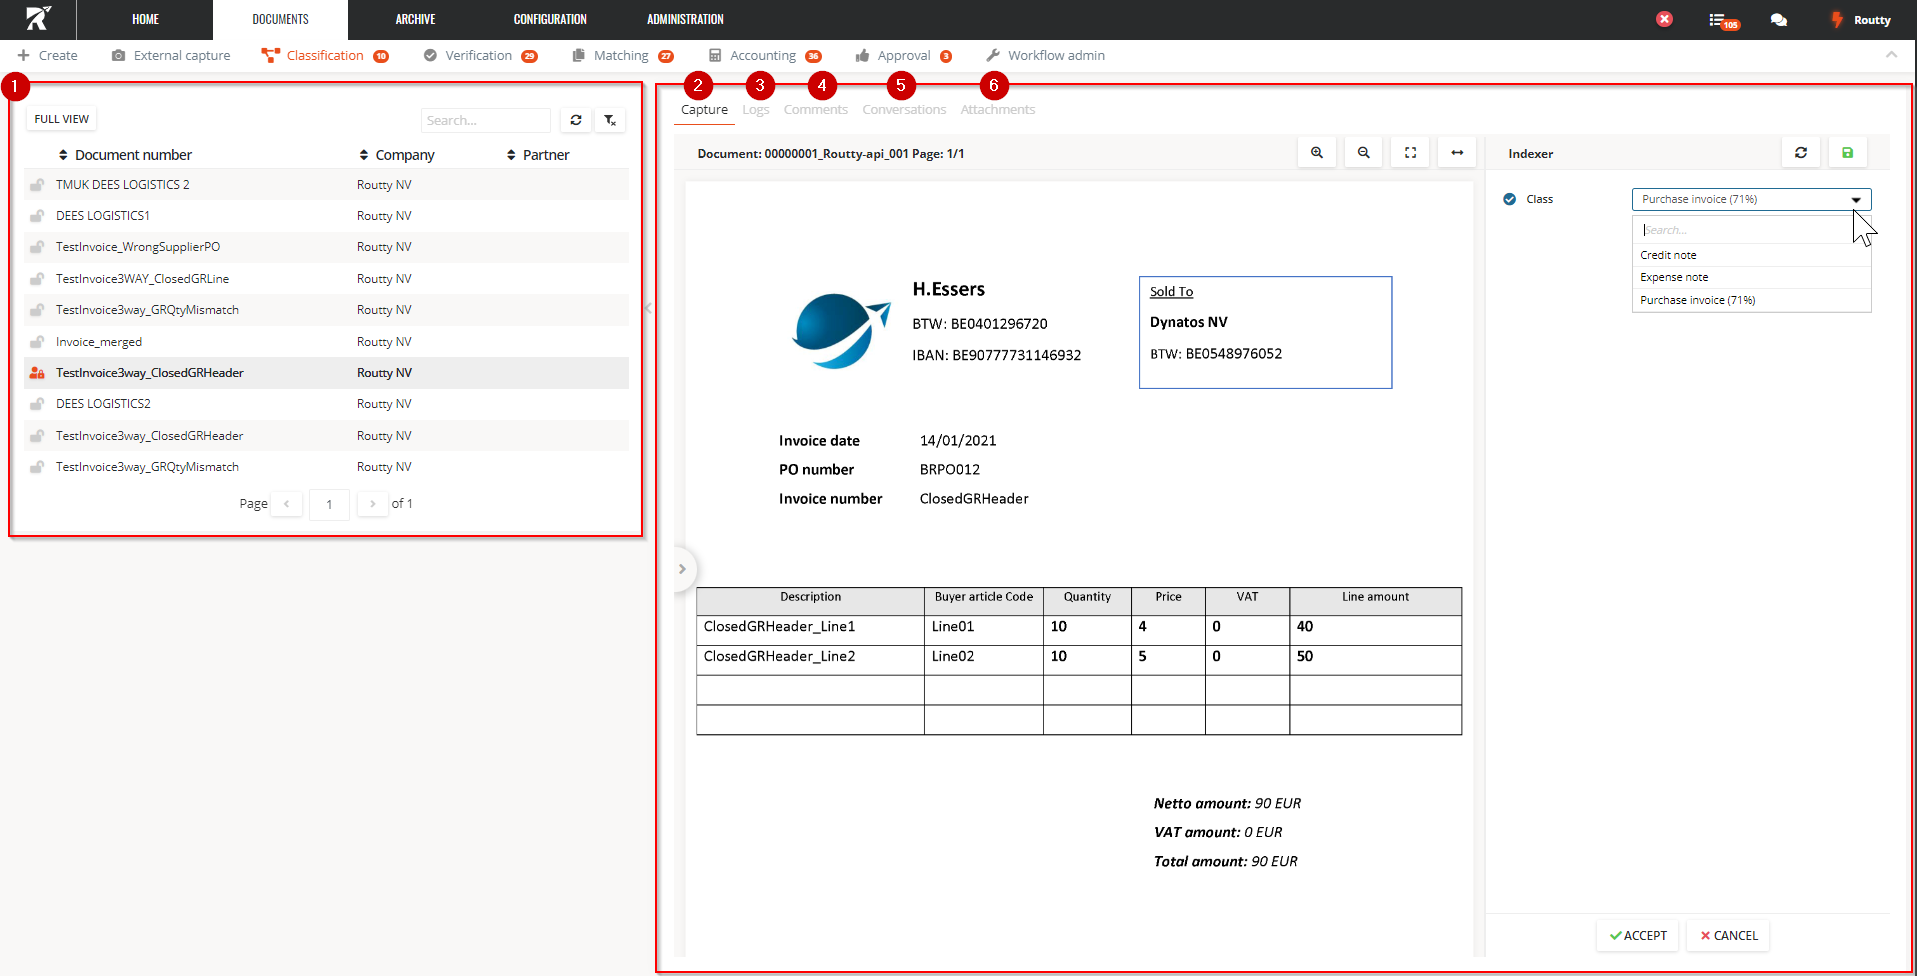Viewport: 1917px width, 976px height.
Task: Open the Class dropdown arrow
Action: pos(1856,200)
